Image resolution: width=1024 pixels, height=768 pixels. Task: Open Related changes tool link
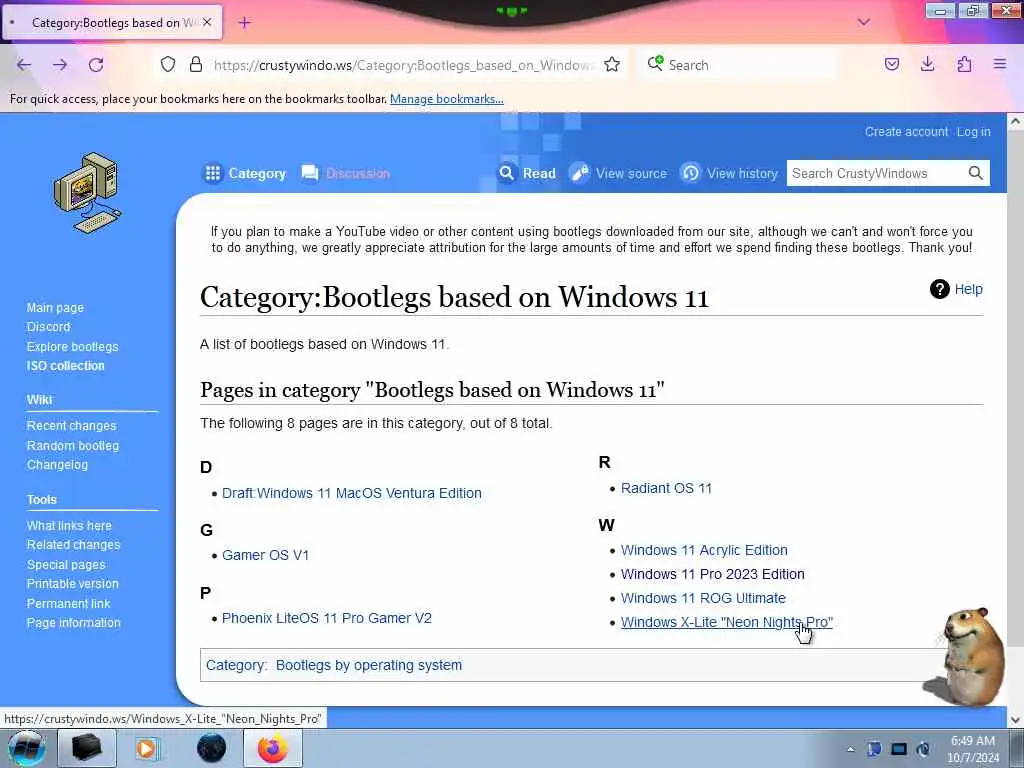pos(73,545)
